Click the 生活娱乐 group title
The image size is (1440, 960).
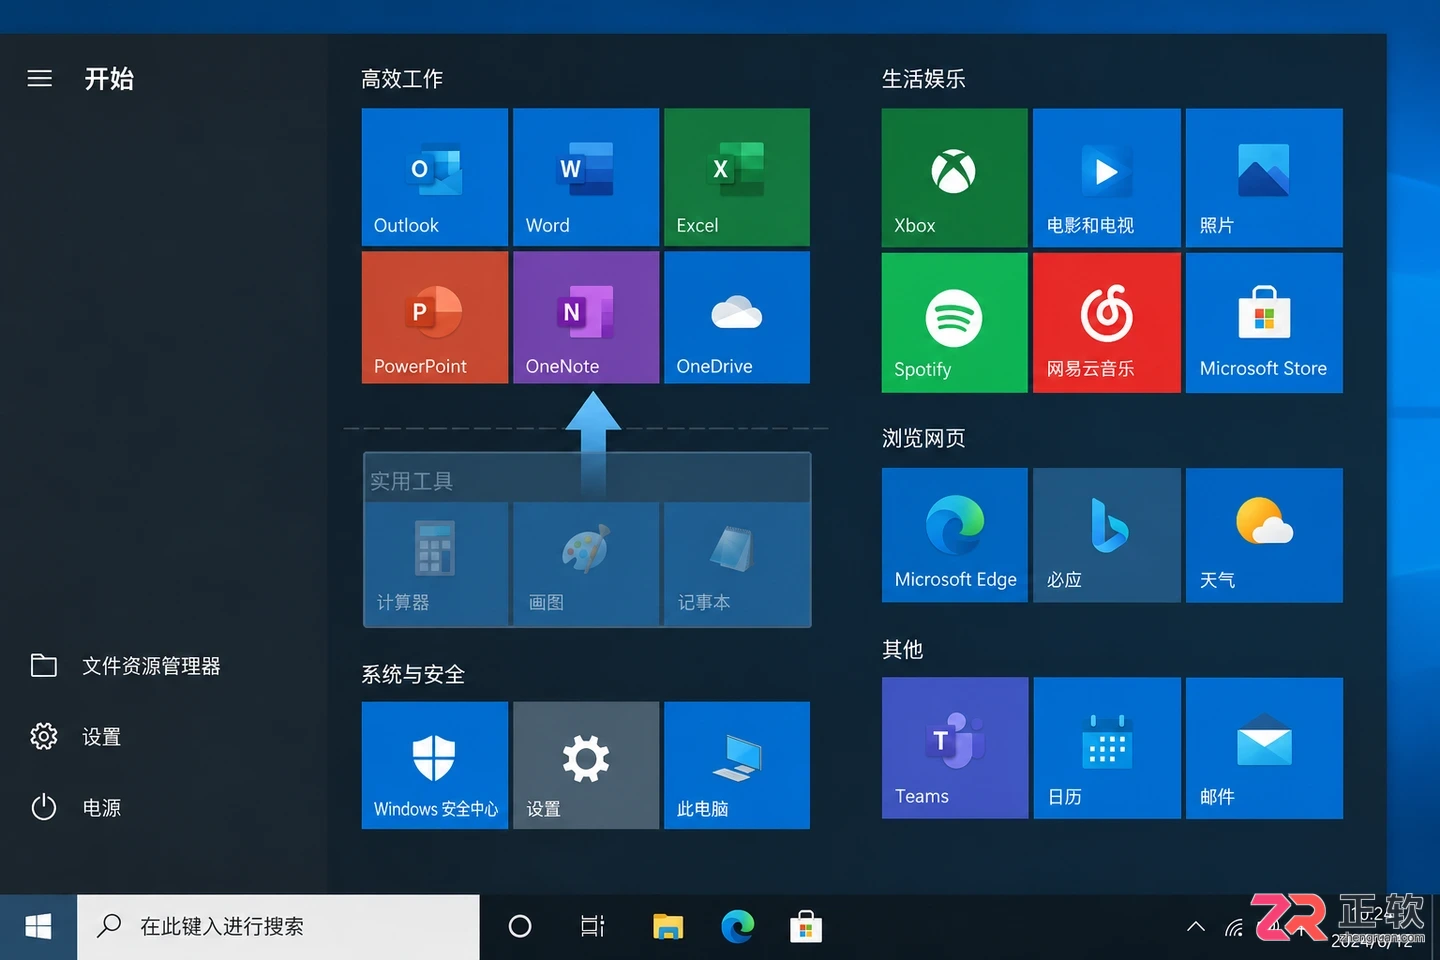[924, 79]
